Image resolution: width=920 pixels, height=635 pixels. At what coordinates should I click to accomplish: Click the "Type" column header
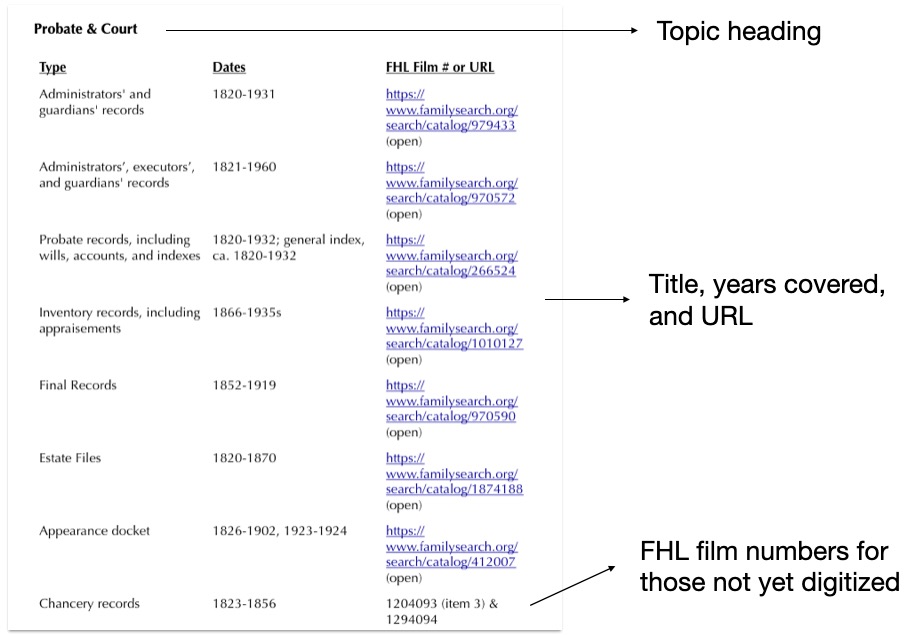click(53, 68)
